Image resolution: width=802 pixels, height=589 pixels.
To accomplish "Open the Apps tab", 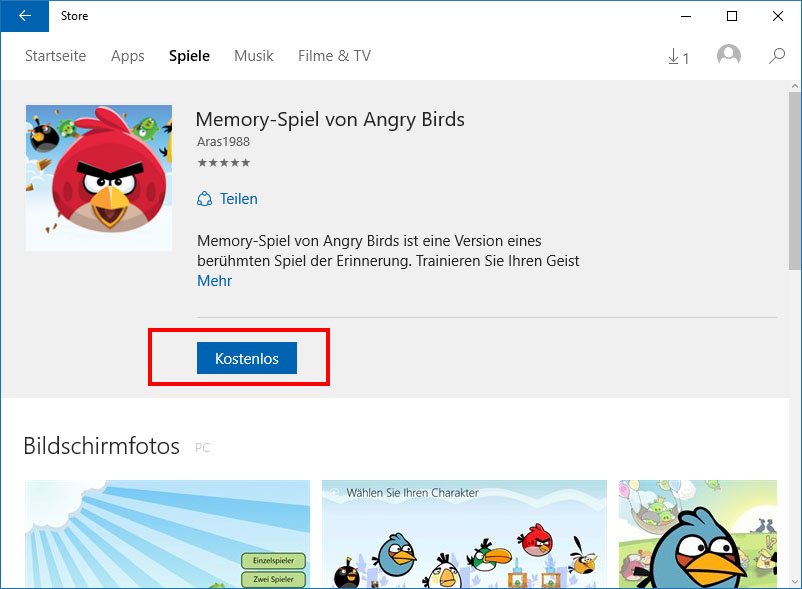I will [127, 56].
